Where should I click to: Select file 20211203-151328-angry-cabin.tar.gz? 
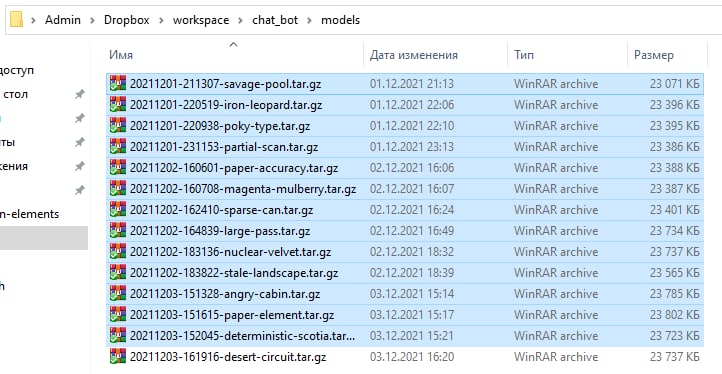(225, 294)
